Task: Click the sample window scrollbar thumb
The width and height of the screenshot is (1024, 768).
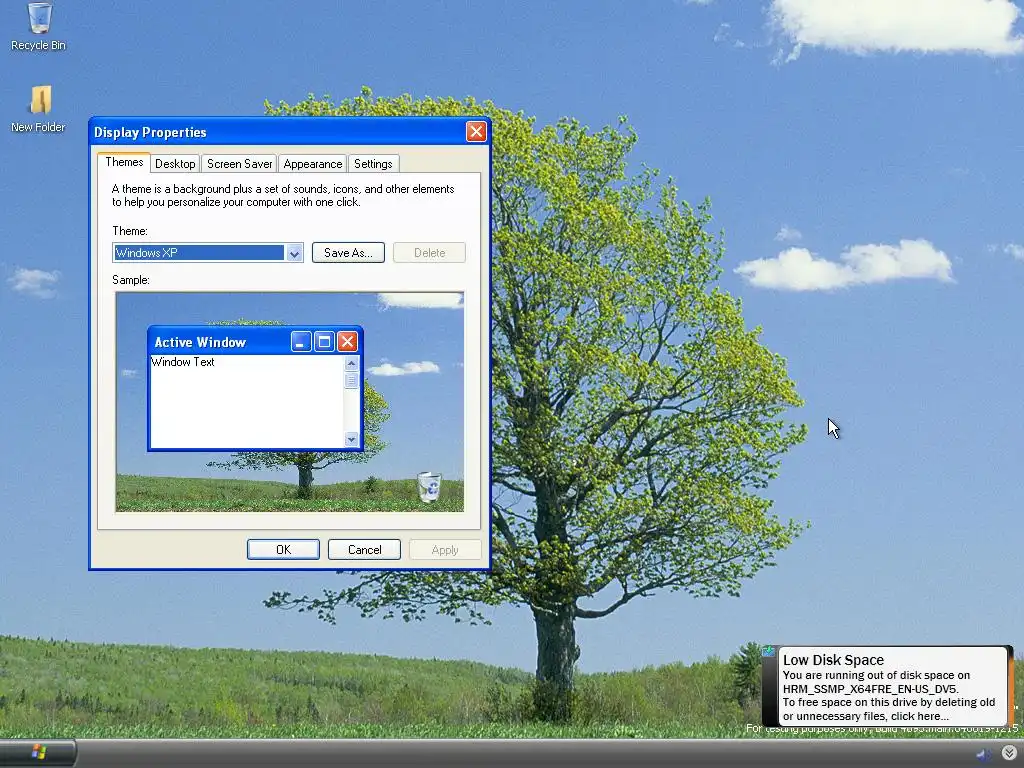Action: click(351, 379)
